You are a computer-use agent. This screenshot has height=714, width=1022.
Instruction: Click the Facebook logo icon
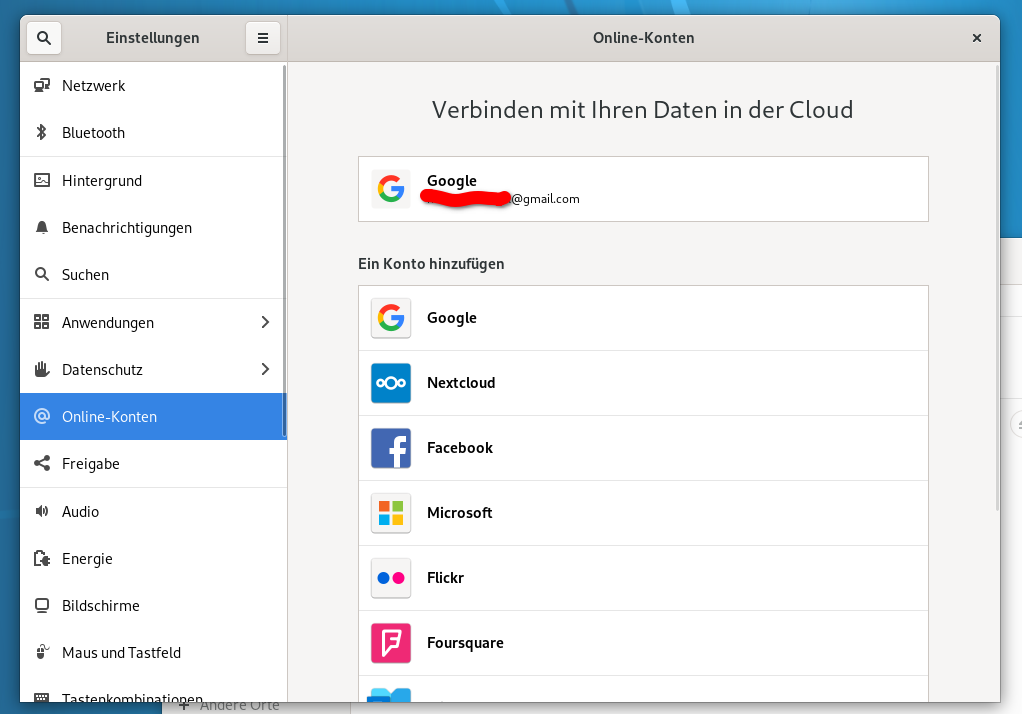(391, 449)
